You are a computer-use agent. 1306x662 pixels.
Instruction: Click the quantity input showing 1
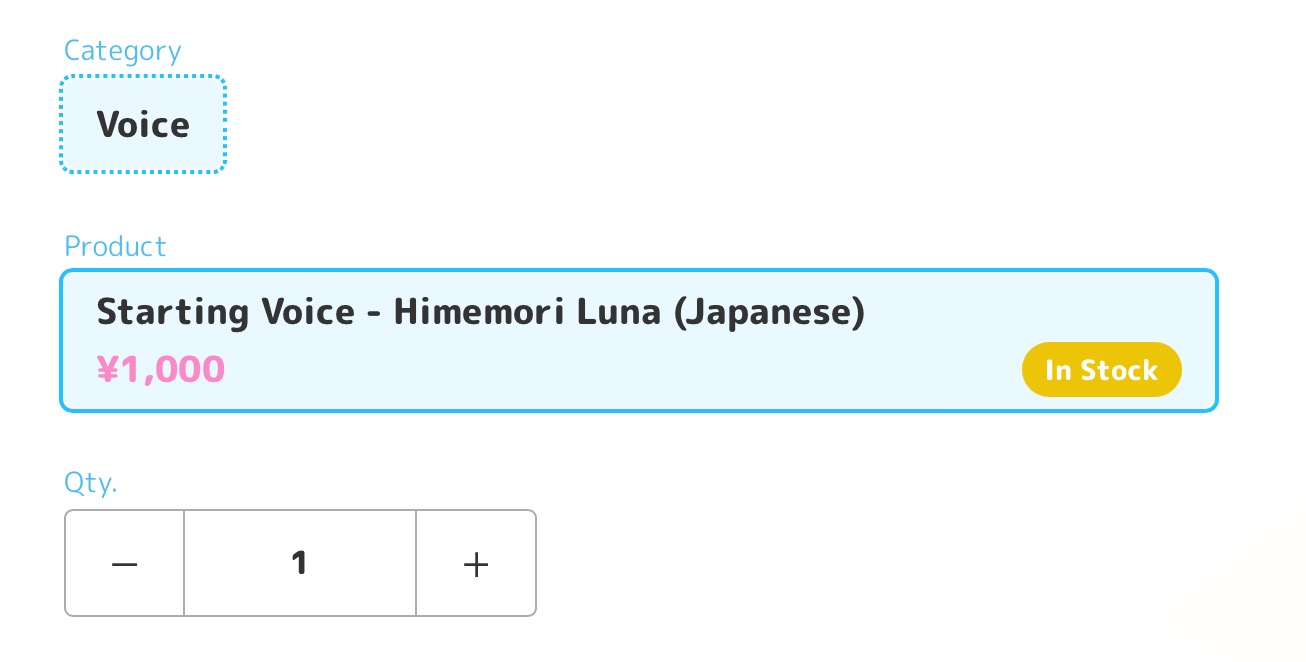coord(300,564)
